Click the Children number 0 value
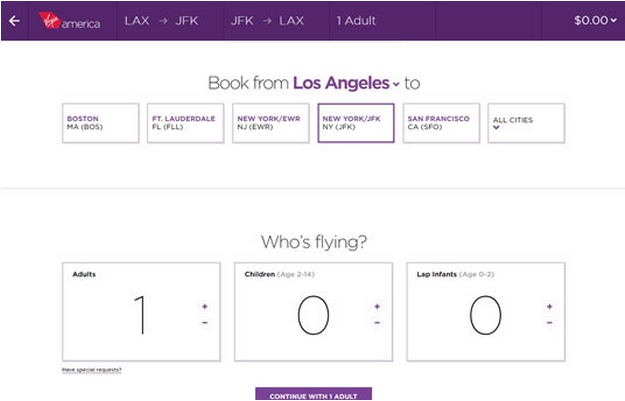 click(x=313, y=315)
